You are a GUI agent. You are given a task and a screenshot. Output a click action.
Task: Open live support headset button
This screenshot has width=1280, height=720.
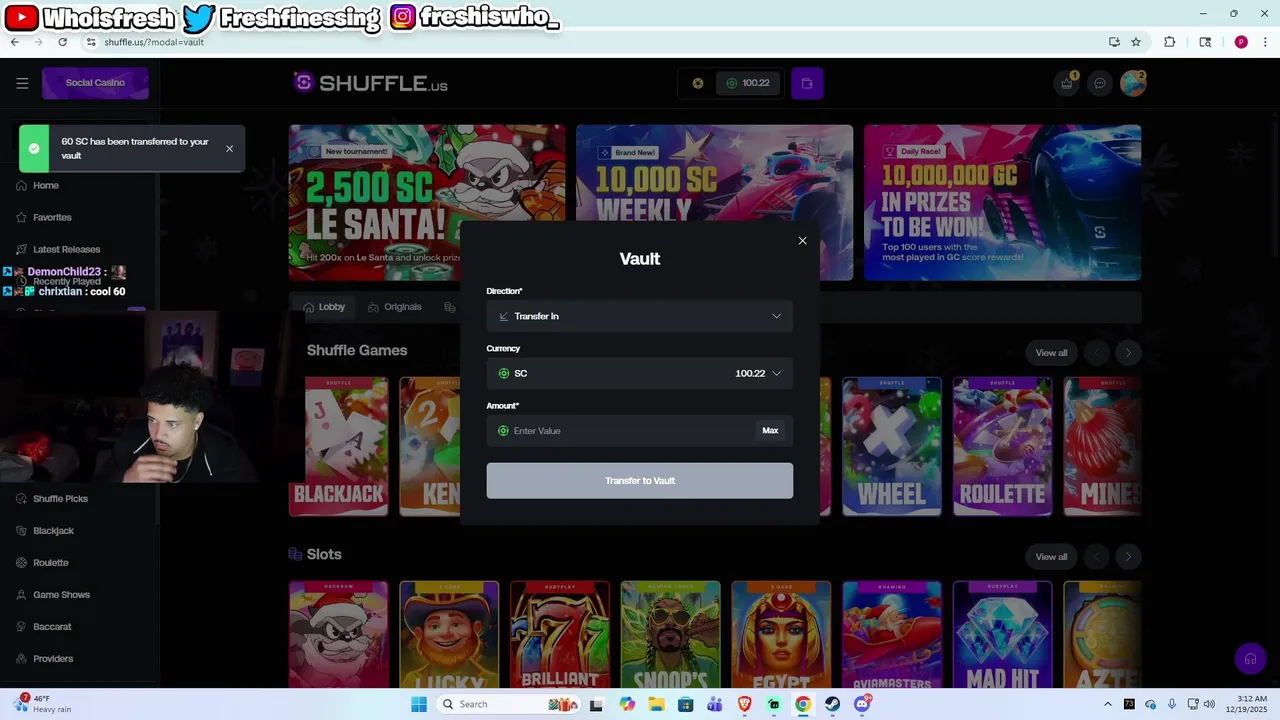coord(1250,659)
